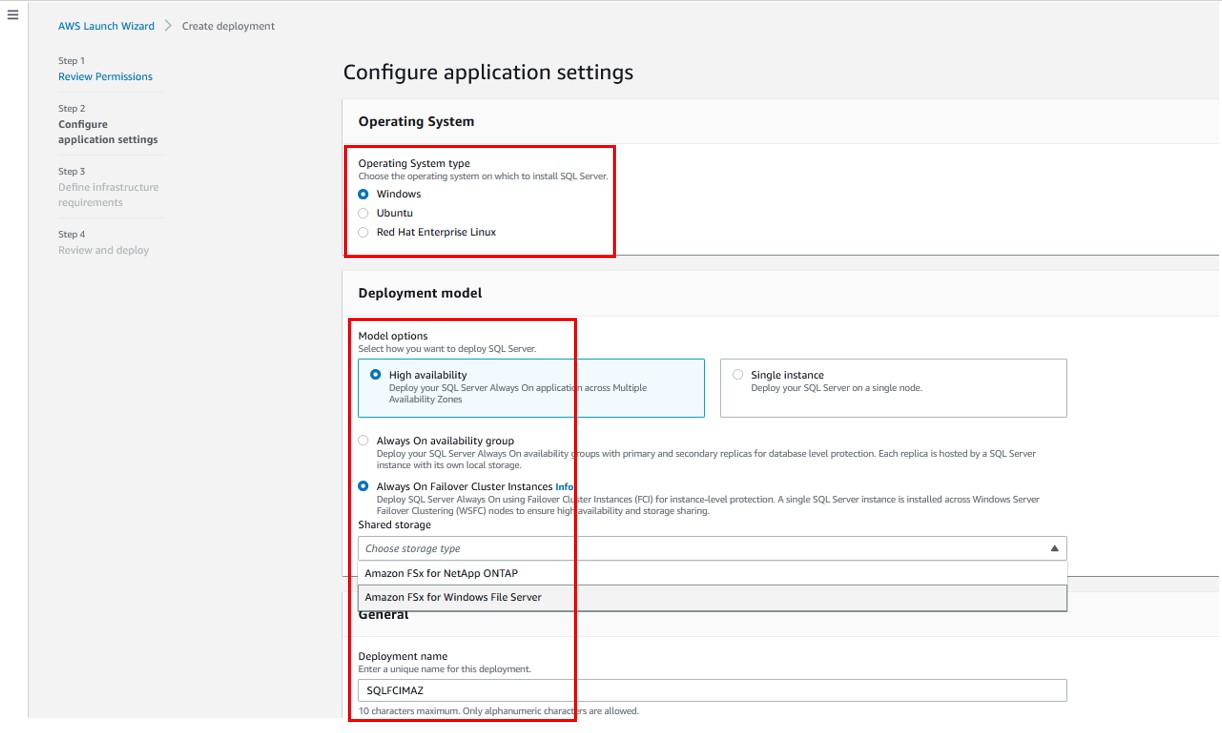The image size is (1222, 733).
Task: Select the High availability deployment option
Action: [x=531, y=388]
